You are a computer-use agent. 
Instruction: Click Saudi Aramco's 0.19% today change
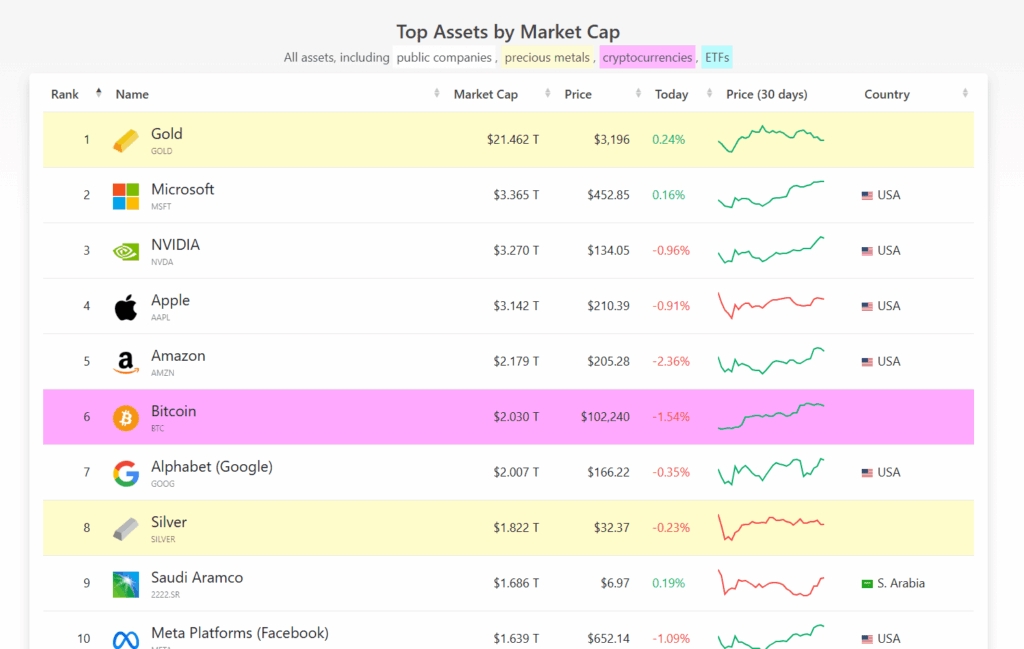(x=668, y=584)
